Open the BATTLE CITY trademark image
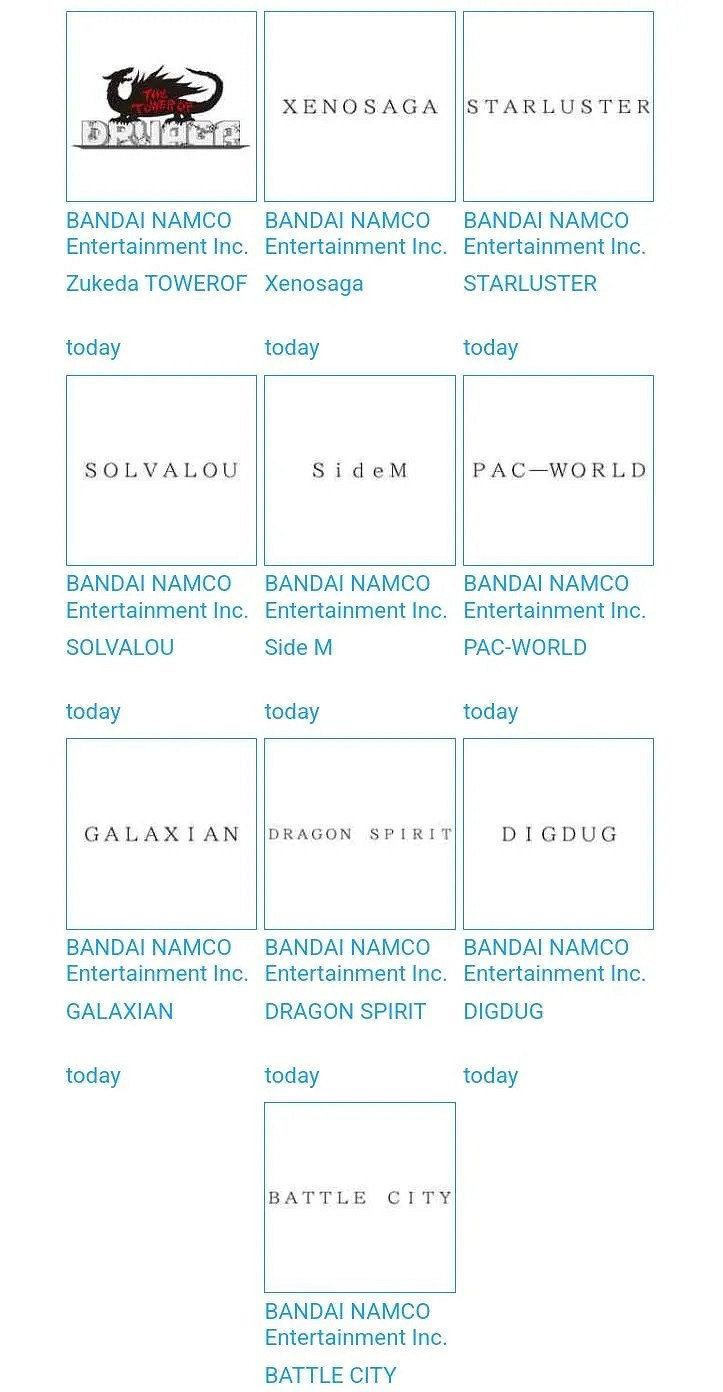723x1392 pixels. click(x=360, y=1197)
